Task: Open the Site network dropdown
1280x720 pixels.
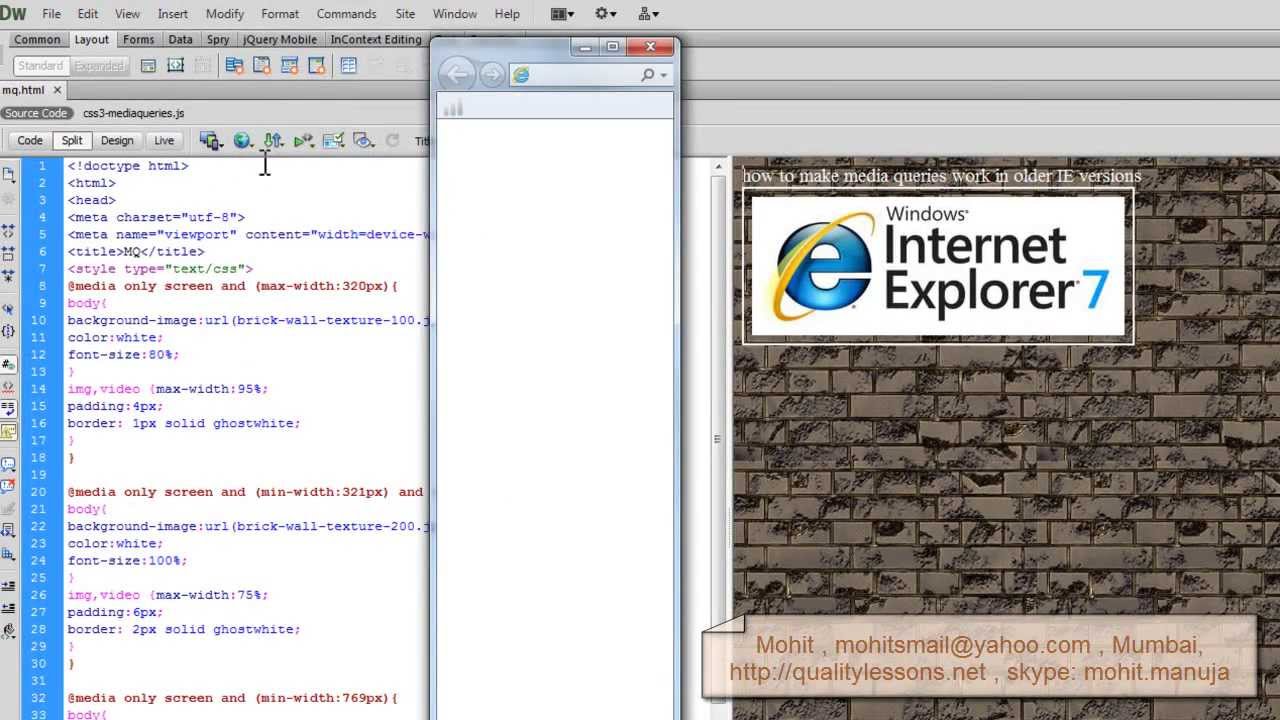Action: [649, 14]
